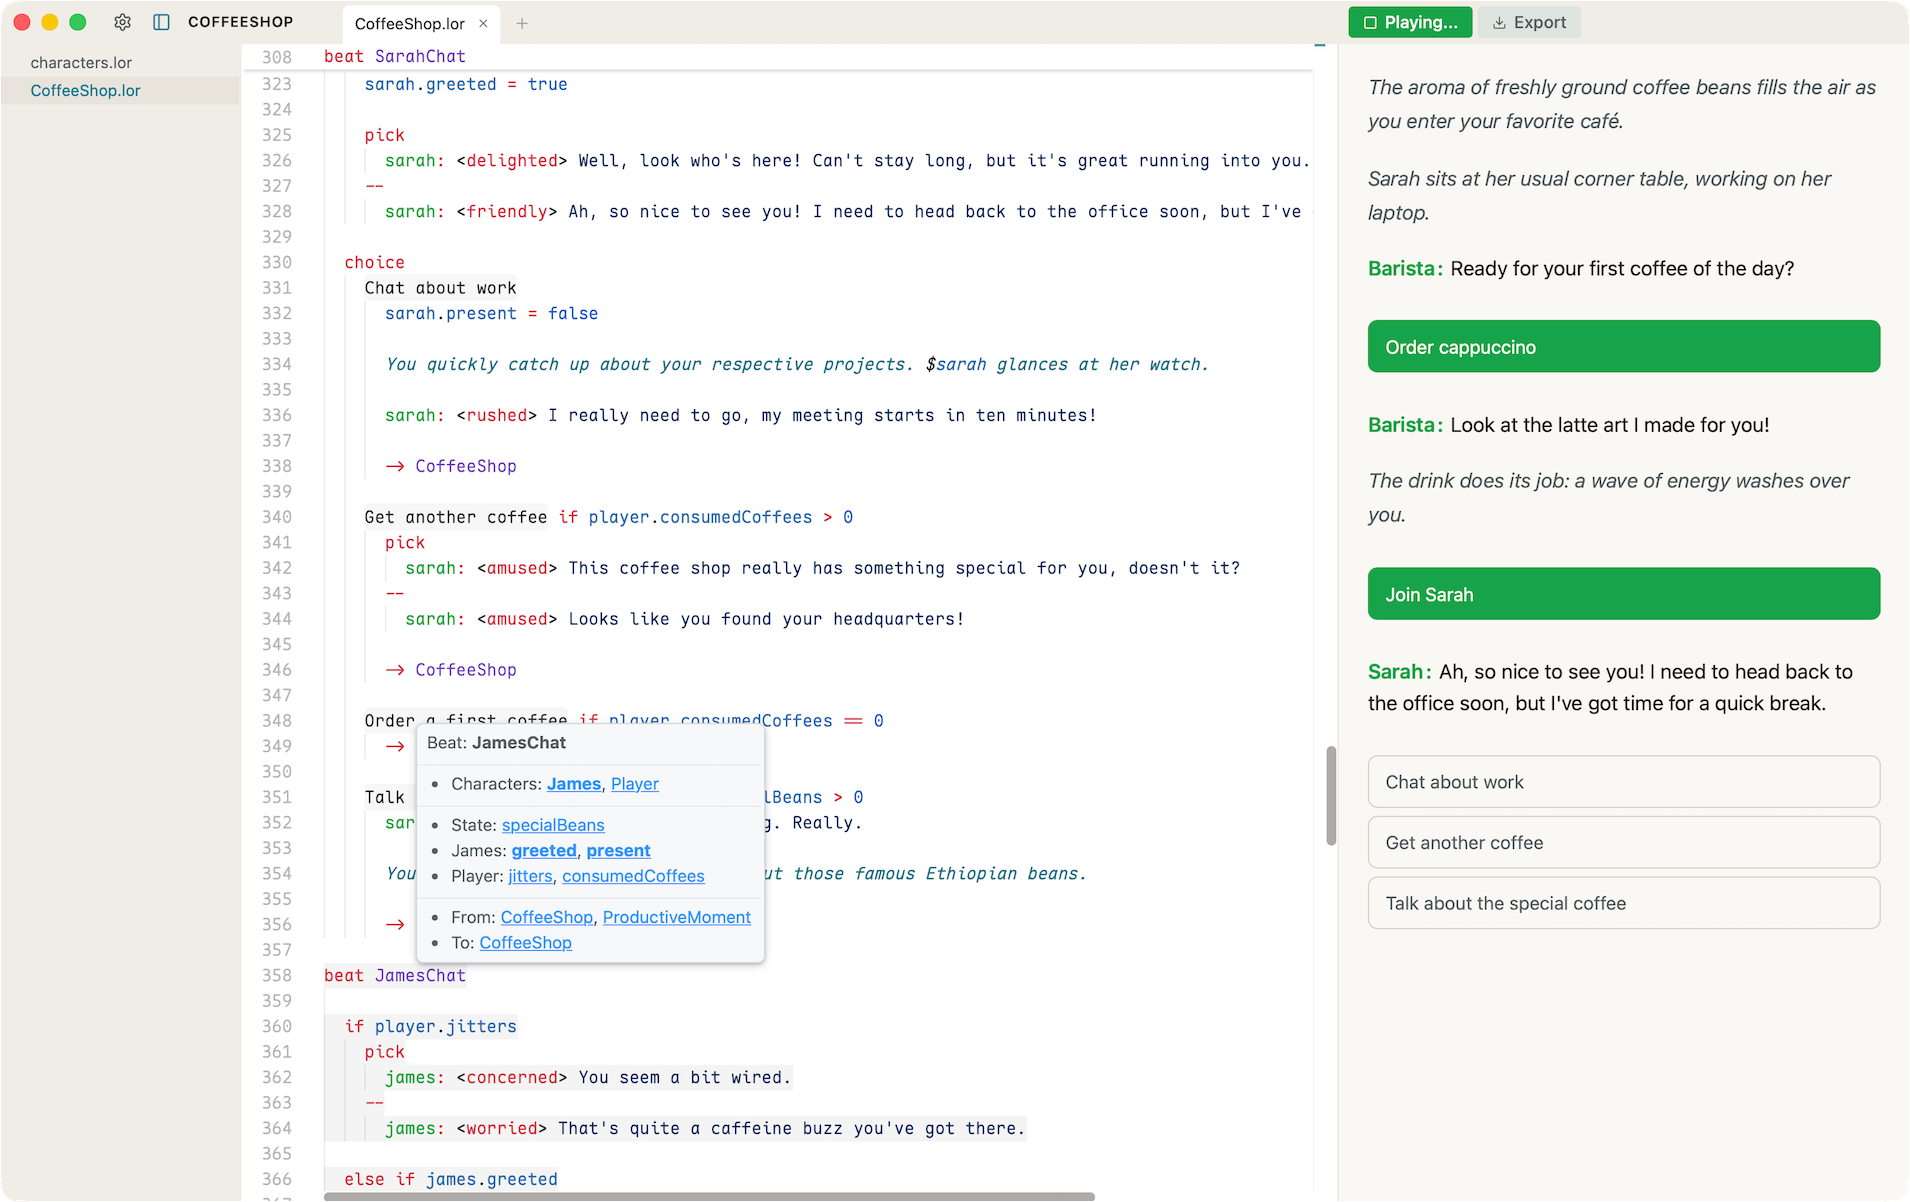Click the 'choice' keyword on line 330

coord(375,262)
